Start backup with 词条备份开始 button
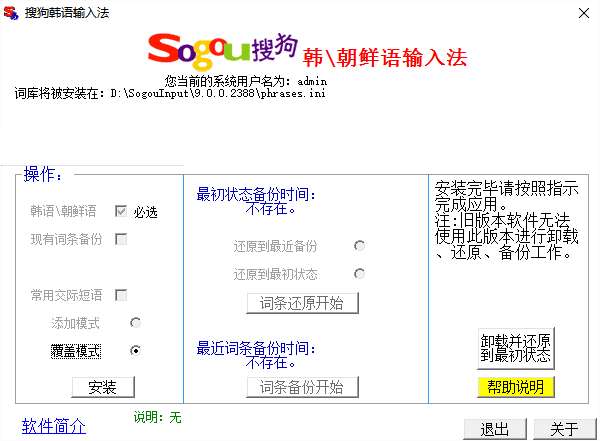 tap(302, 387)
